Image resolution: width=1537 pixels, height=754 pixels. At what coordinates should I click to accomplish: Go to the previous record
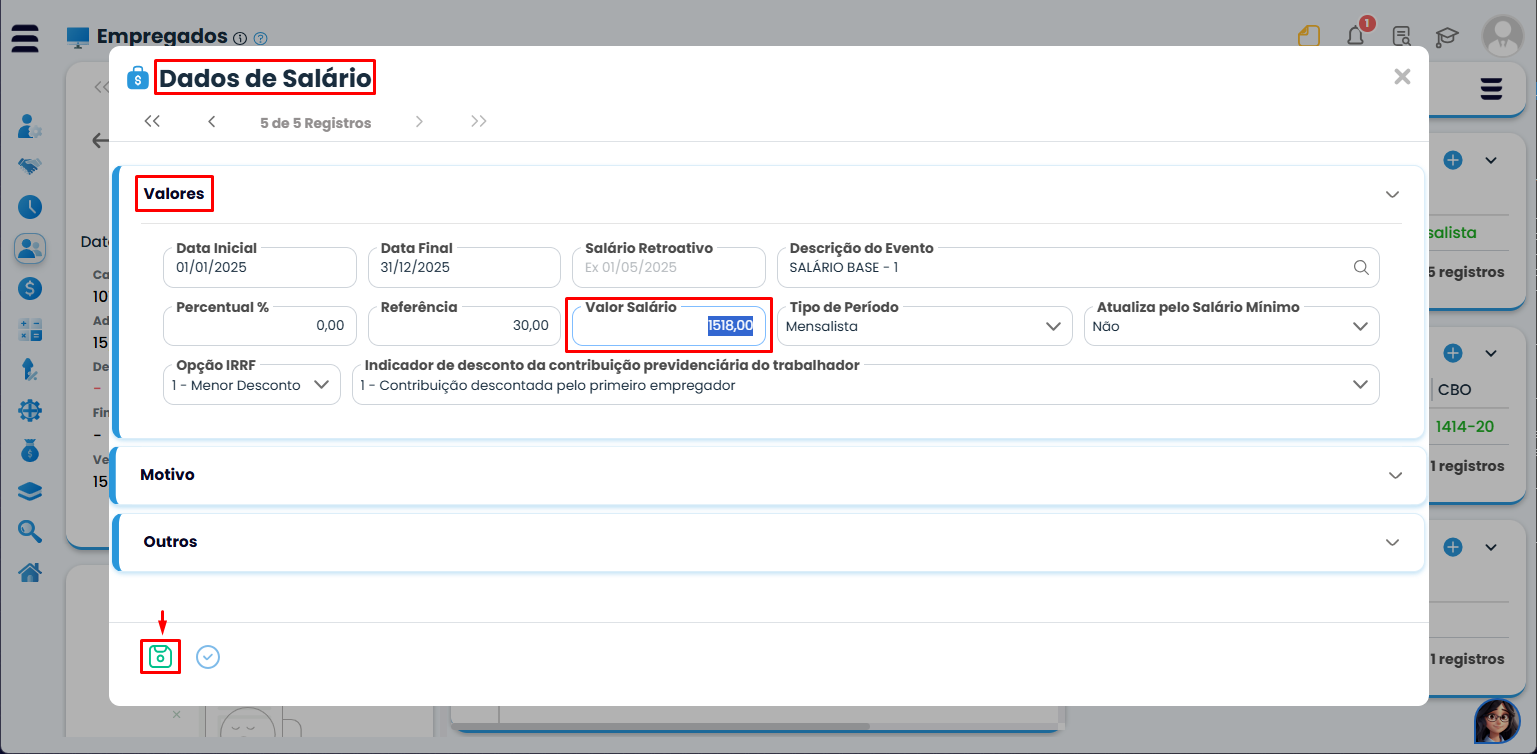[212, 122]
